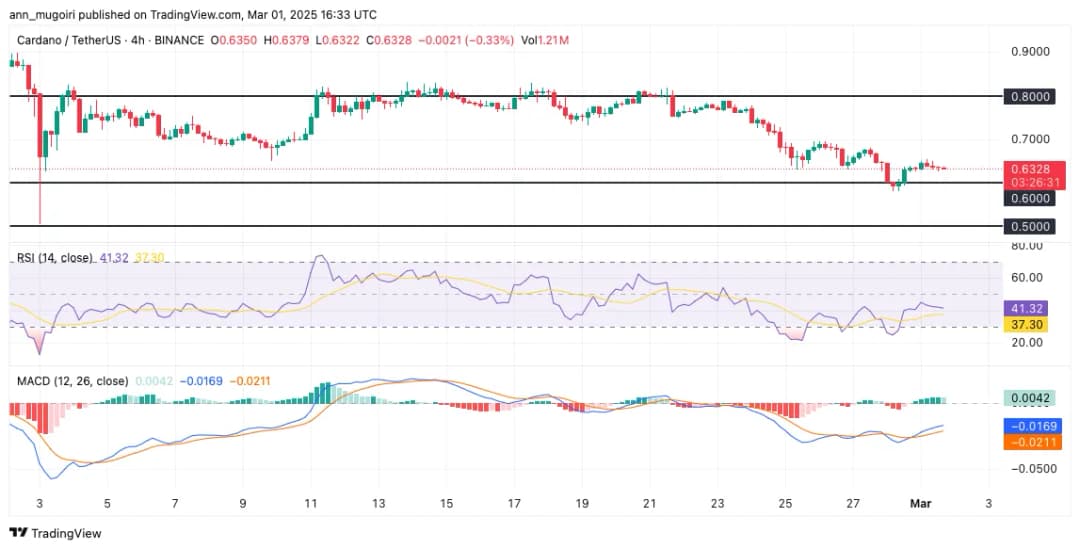Click the Vol 1.21M volume readout
Image resolution: width=1080 pixels, height=549 pixels.
(548, 40)
